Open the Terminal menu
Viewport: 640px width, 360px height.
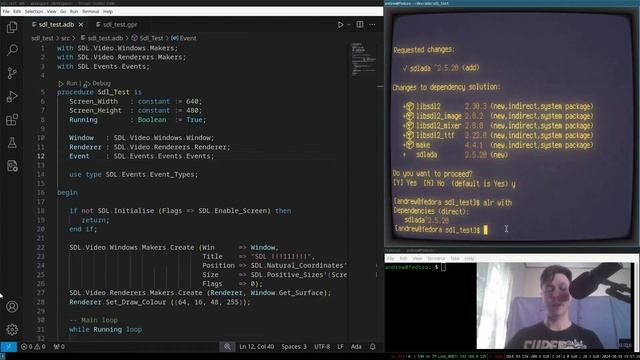[x=90, y=11]
